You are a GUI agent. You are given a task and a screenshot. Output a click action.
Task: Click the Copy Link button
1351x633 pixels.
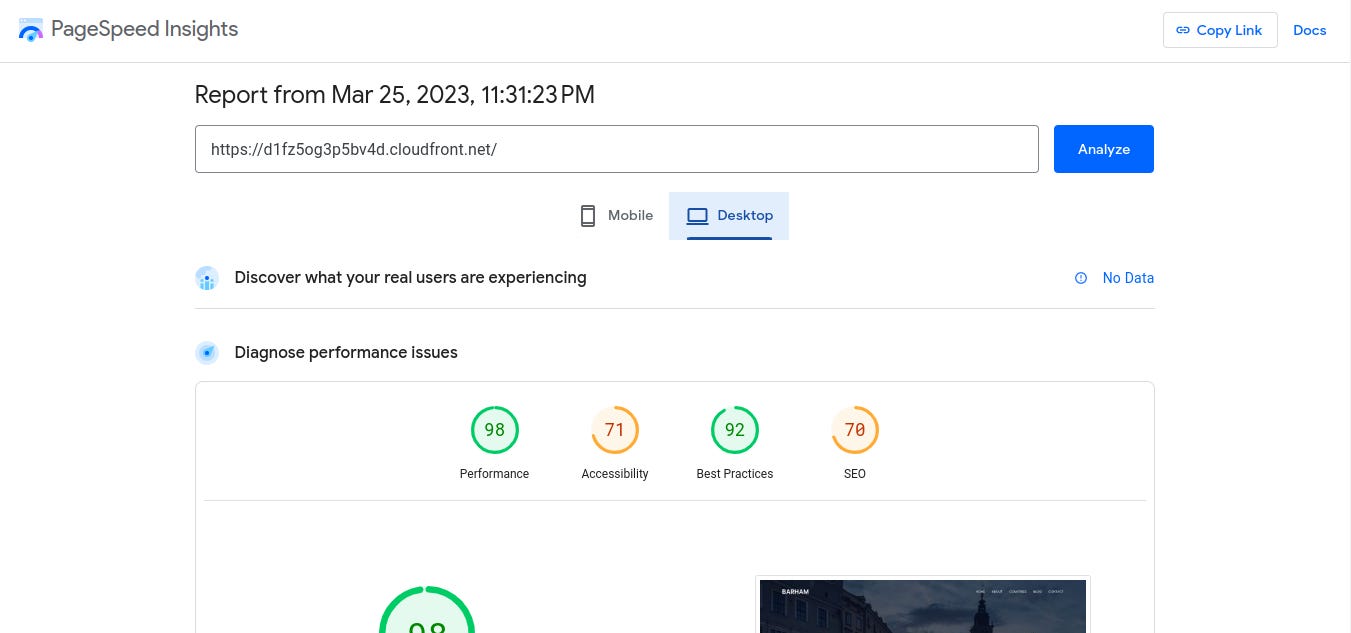1220,30
